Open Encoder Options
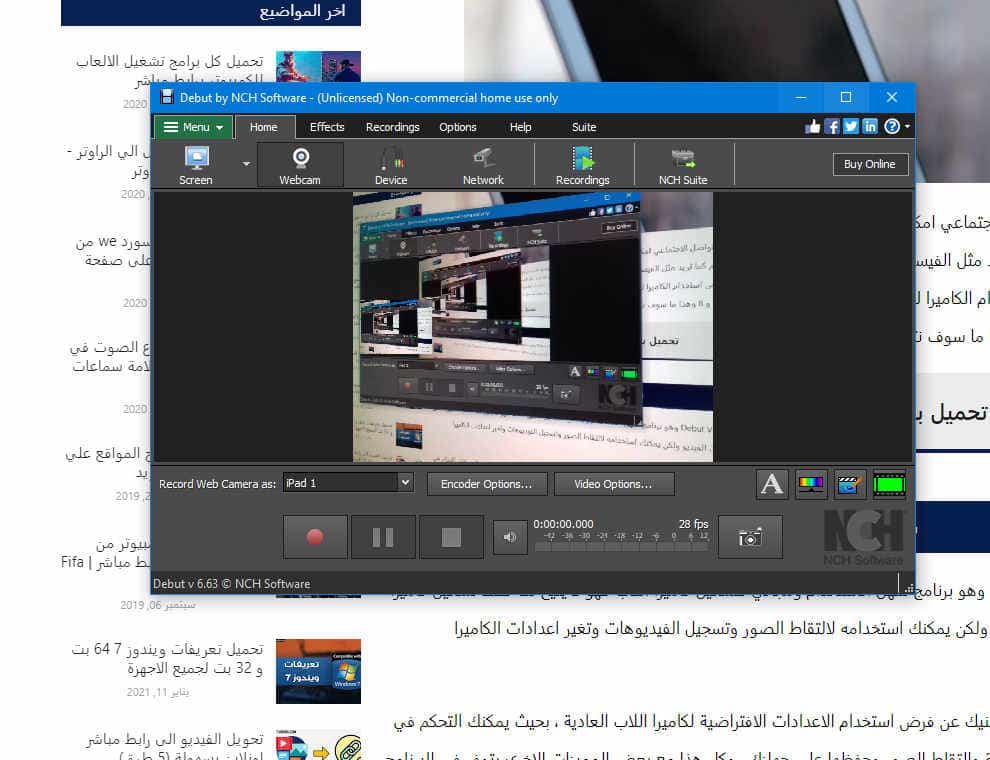Image resolution: width=990 pixels, height=760 pixels. tap(486, 484)
